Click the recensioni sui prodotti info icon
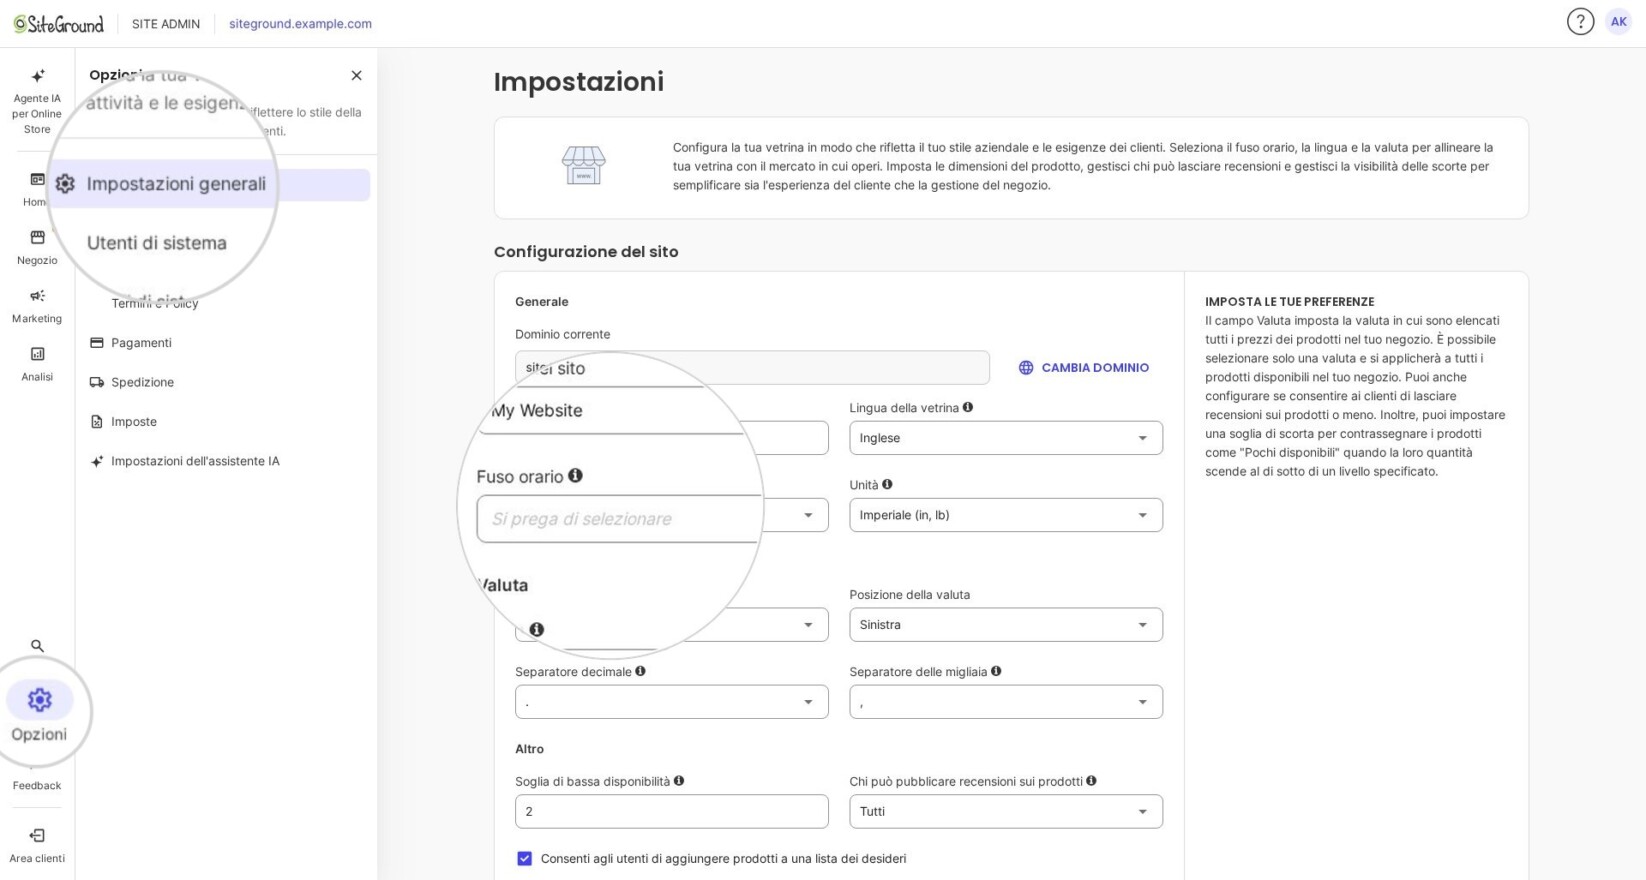 1091,781
